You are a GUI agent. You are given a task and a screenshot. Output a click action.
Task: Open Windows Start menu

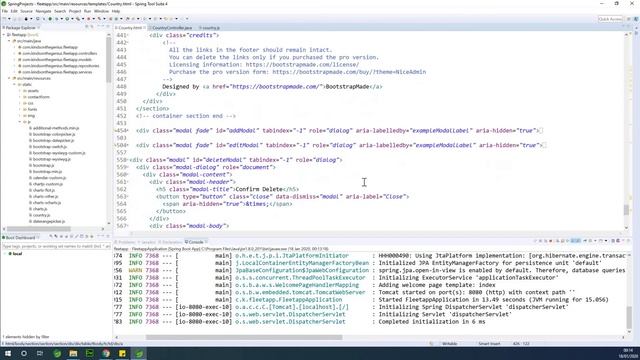pos(8,353)
